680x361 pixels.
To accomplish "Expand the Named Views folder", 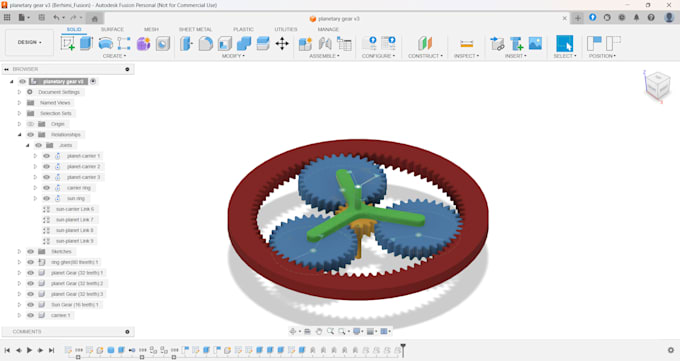I will pyautogui.click(x=19, y=103).
